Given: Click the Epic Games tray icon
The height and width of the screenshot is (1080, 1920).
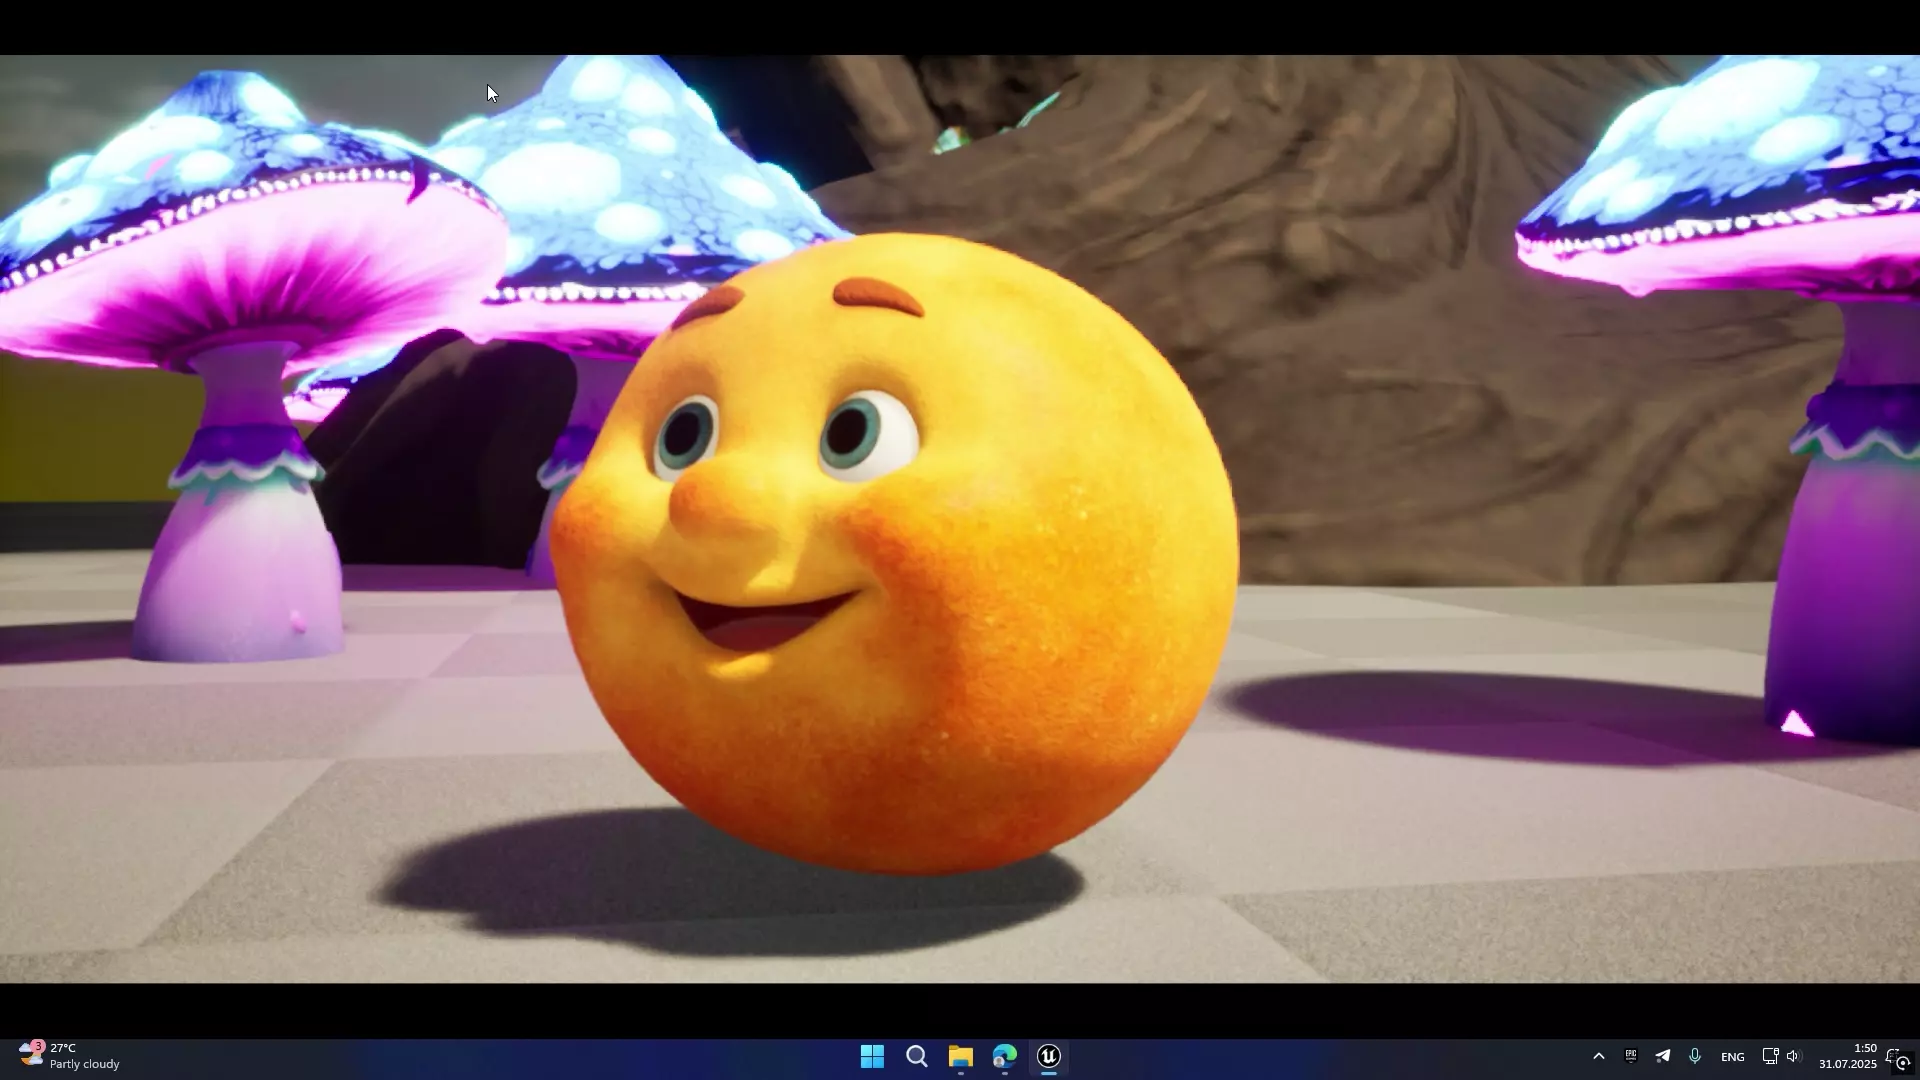Looking at the screenshot, I should click(x=1631, y=1056).
